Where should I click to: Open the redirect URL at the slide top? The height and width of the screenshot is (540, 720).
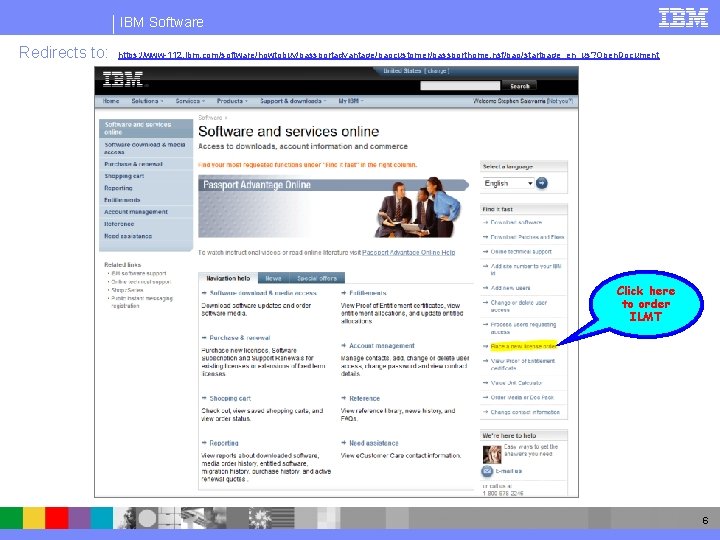388,56
